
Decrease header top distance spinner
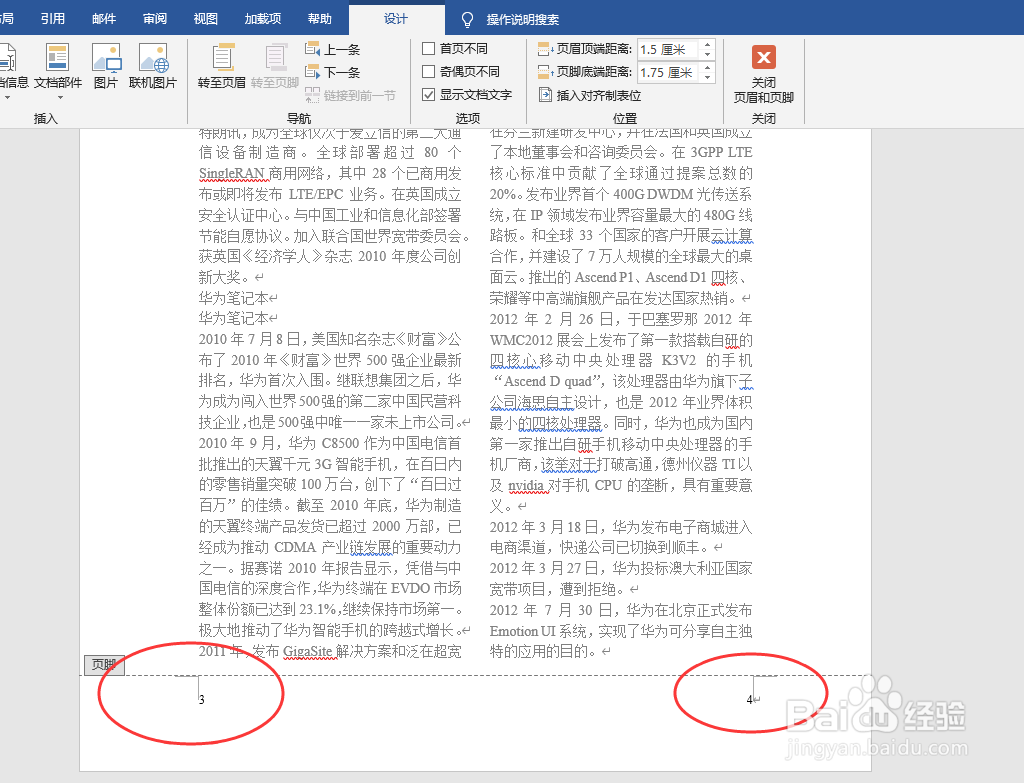pyautogui.click(x=707, y=54)
